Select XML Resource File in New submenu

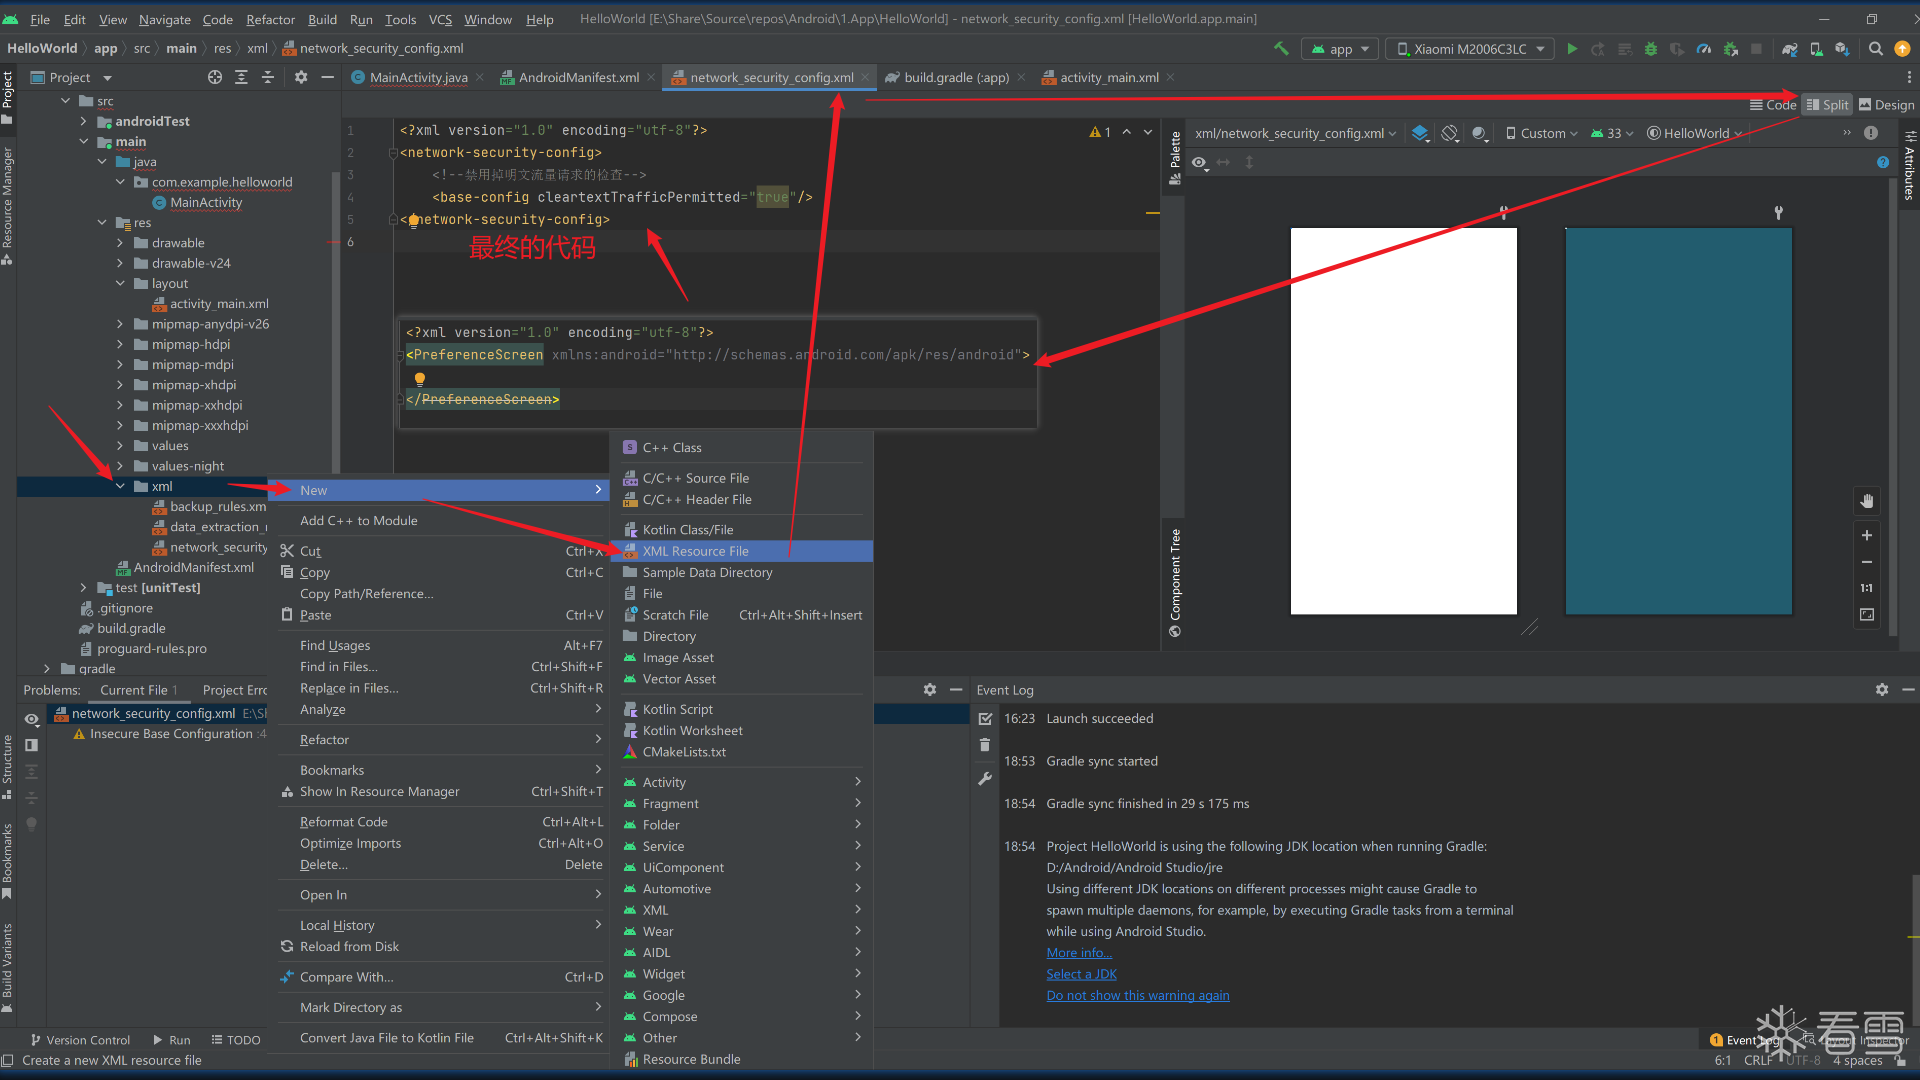(742, 551)
